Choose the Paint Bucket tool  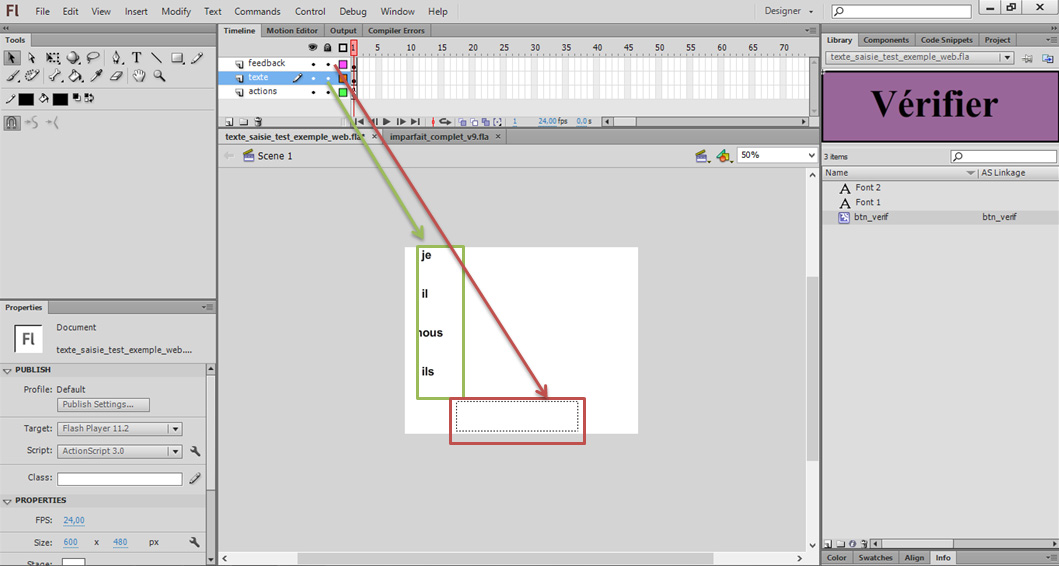coord(75,76)
